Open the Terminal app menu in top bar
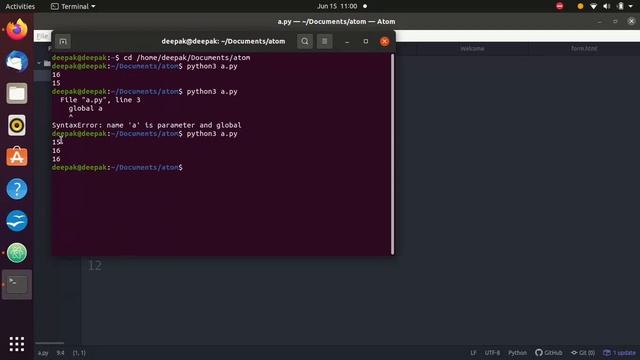Image resolution: width=640 pixels, height=360 pixels. click(x=73, y=6)
